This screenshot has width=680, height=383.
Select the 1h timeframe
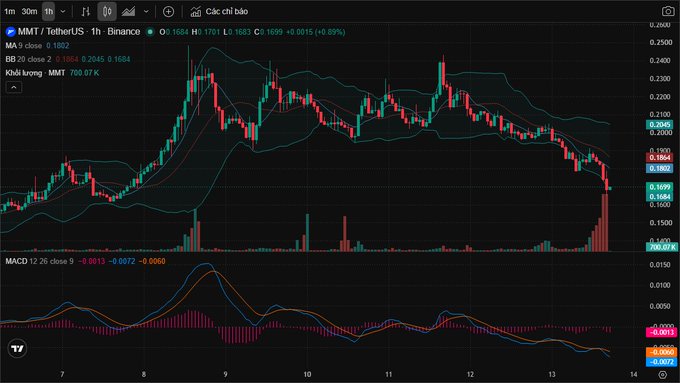49,12
